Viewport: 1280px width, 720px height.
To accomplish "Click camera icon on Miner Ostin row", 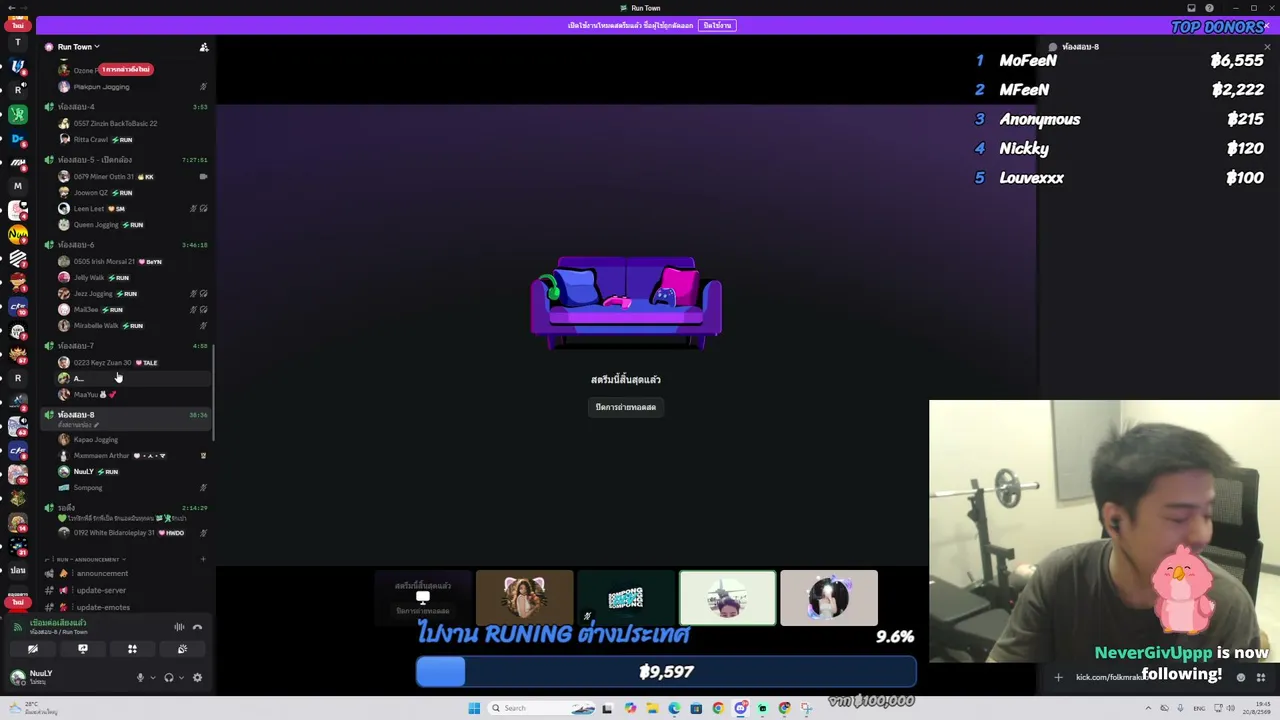I will 203,177.
